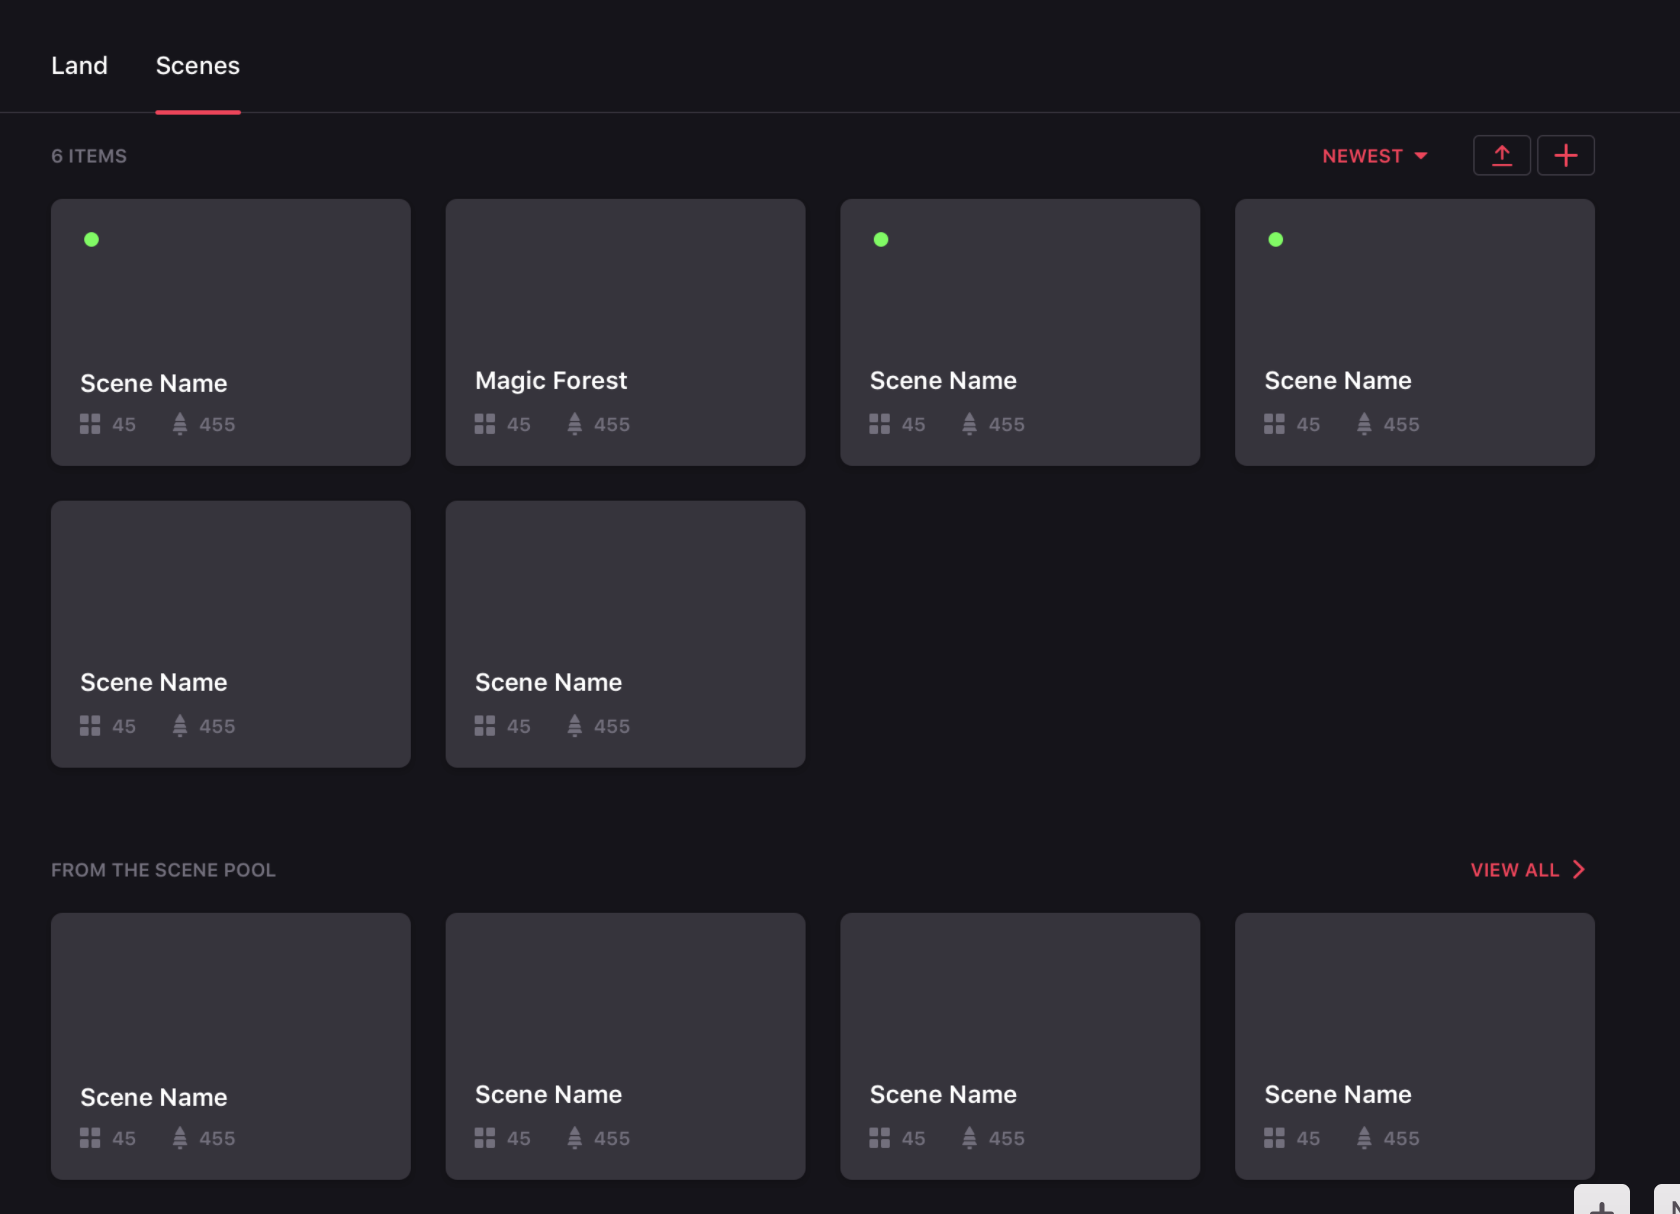Click the green status dot on the first scene

(91, 239)
